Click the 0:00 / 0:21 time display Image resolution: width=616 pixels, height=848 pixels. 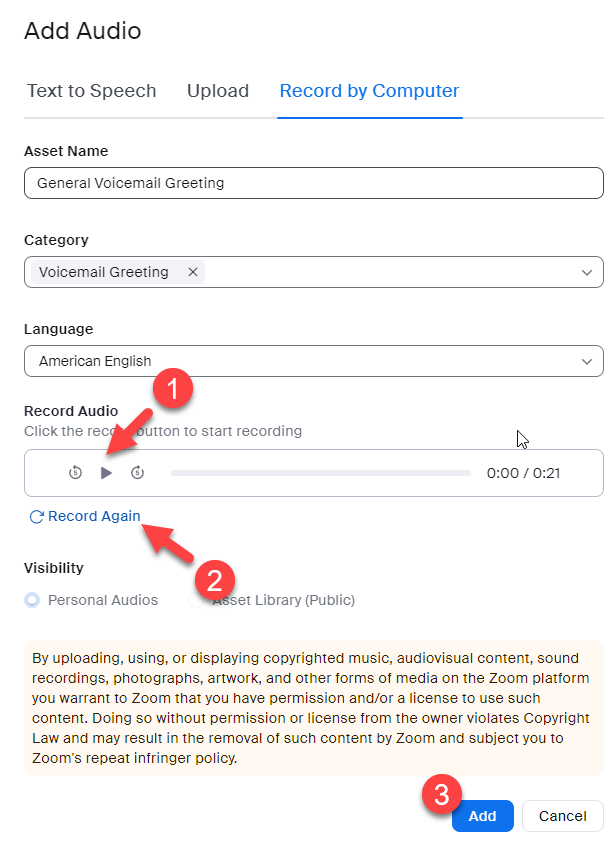point(523,473)
